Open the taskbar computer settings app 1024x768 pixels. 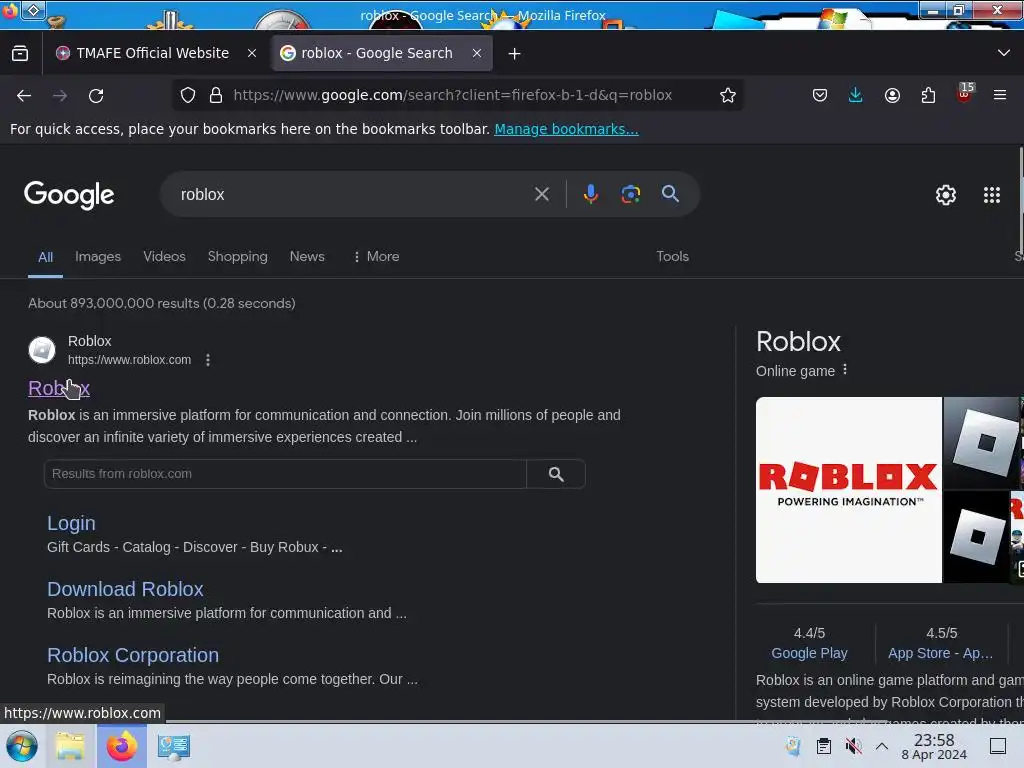(174, 746)
